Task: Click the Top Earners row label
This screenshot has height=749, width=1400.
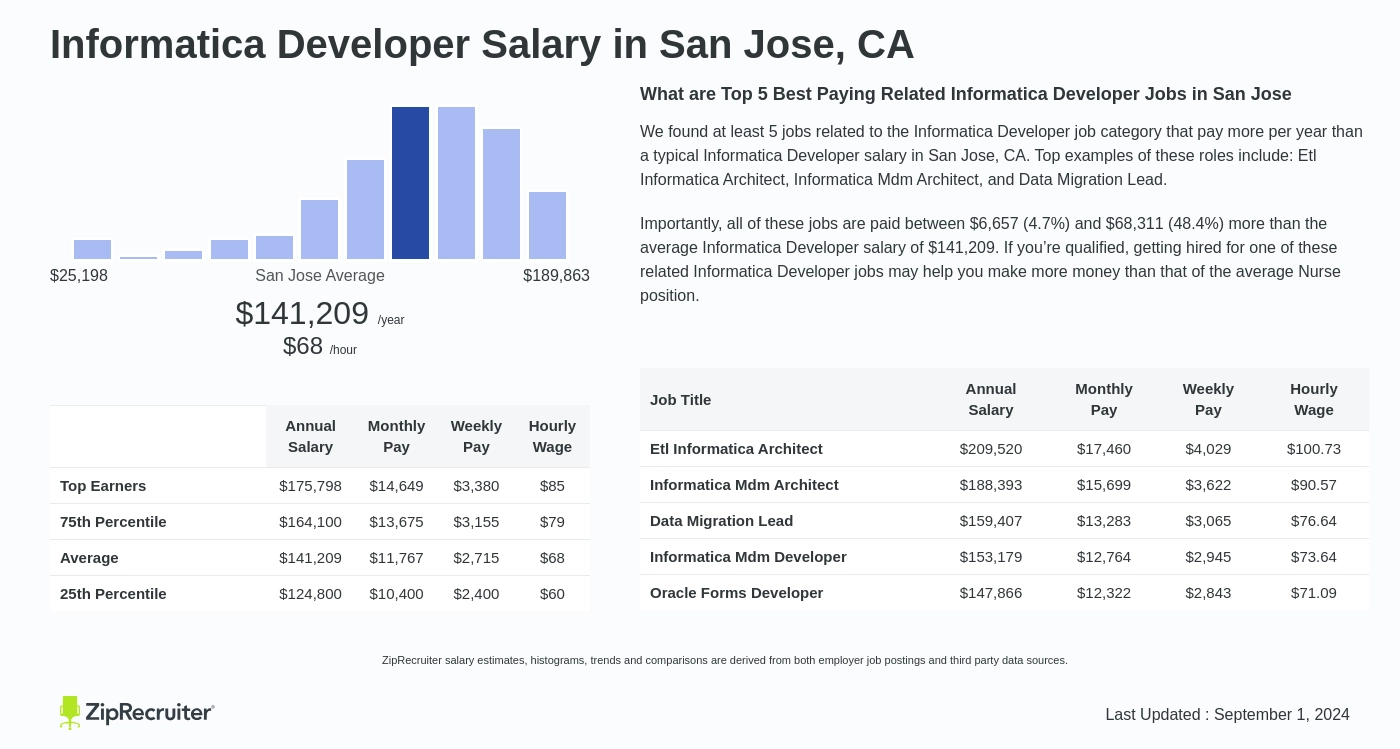Action: [x=103, y=485]
